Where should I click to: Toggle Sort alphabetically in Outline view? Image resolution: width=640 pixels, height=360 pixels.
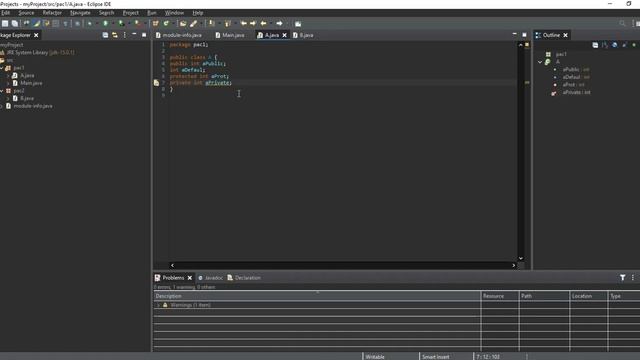604,45
